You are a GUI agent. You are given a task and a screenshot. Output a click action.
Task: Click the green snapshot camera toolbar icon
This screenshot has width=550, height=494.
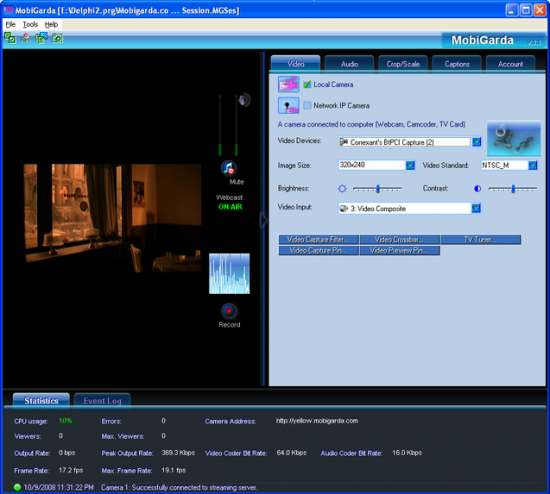57,38
